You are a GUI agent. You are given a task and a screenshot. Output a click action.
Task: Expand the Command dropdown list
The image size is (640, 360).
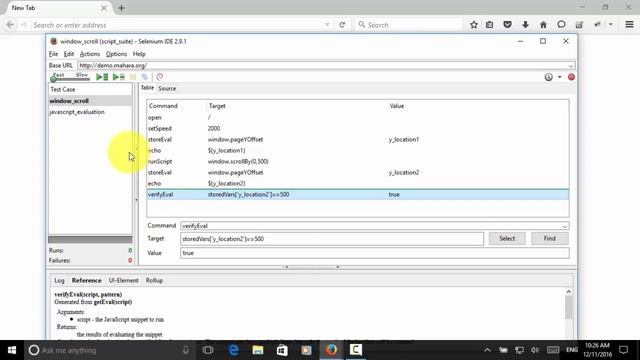[x=564, y=226]
